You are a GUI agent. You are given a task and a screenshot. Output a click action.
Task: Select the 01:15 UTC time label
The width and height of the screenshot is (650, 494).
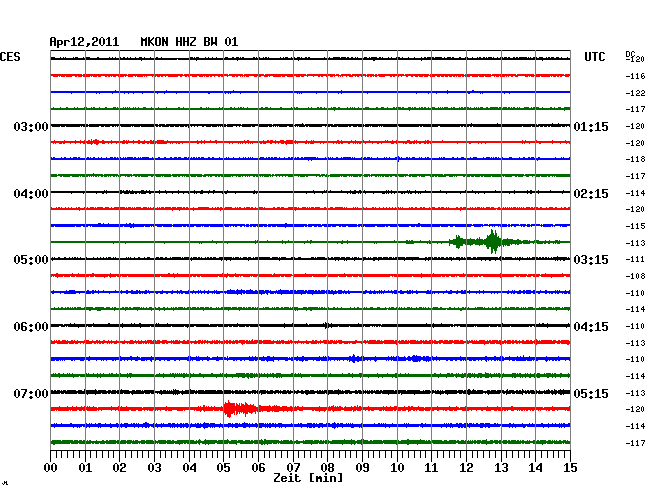pyautogui.click(x=591, y=127)
